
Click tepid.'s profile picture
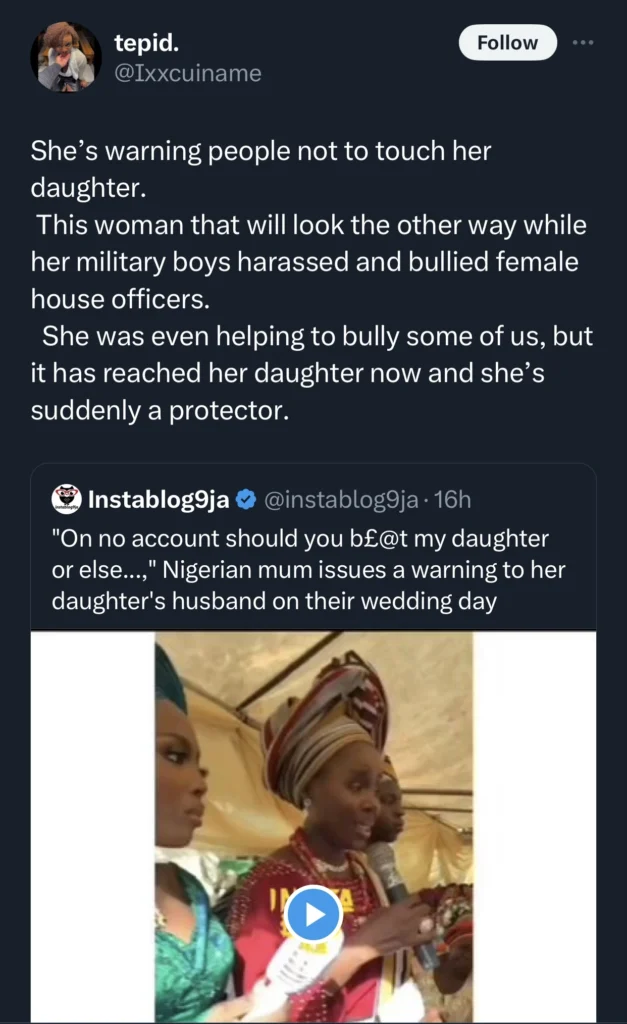pos(65,57)
